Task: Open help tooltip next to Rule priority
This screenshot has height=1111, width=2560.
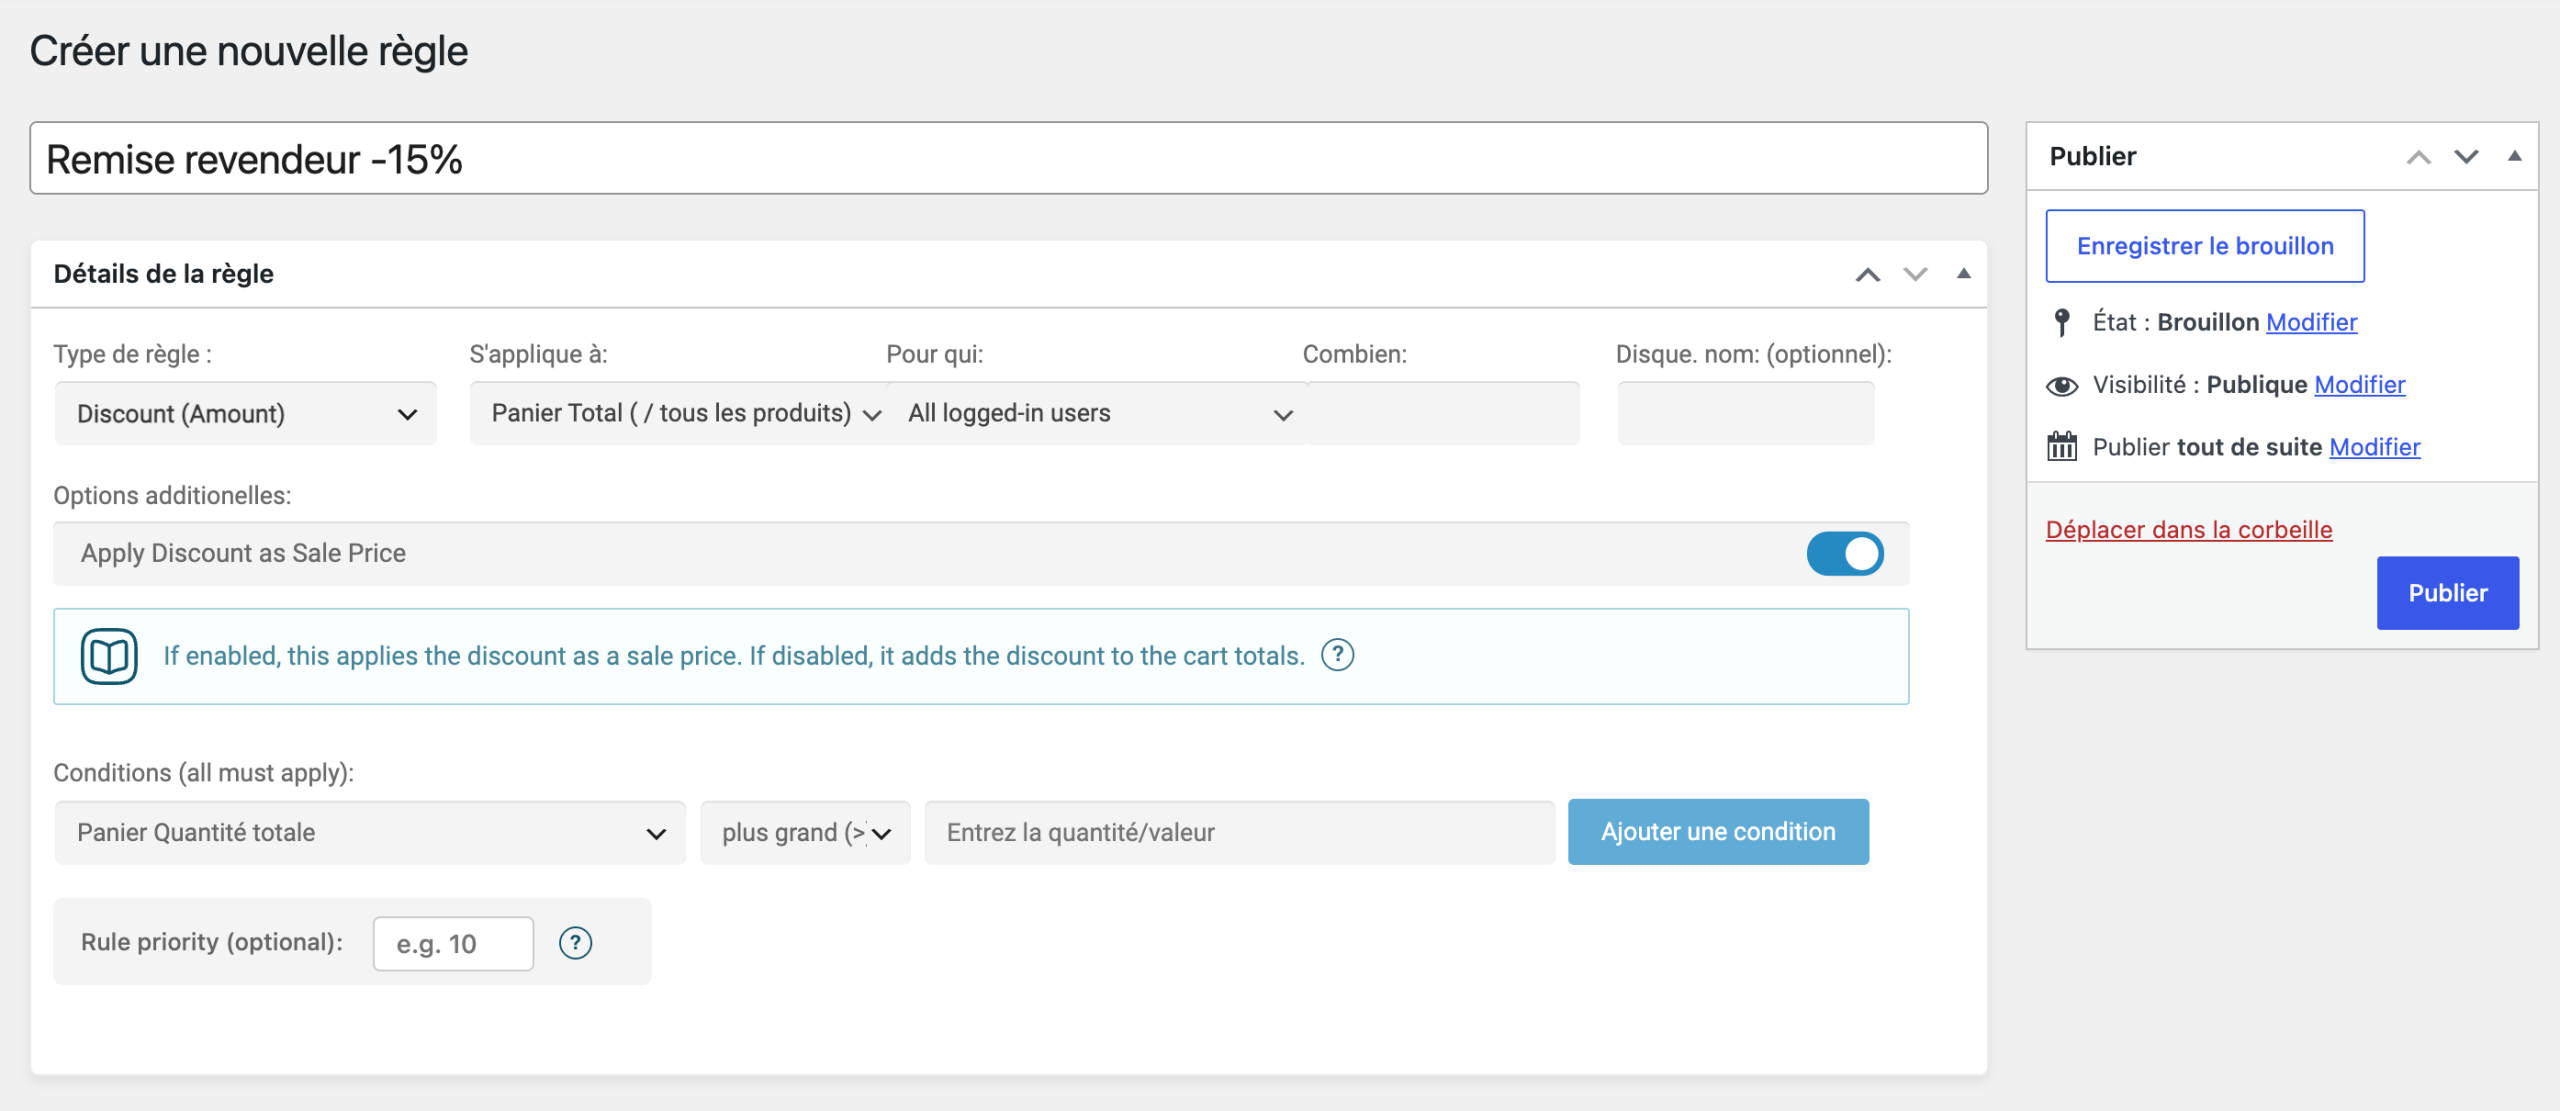Action: 575,942
